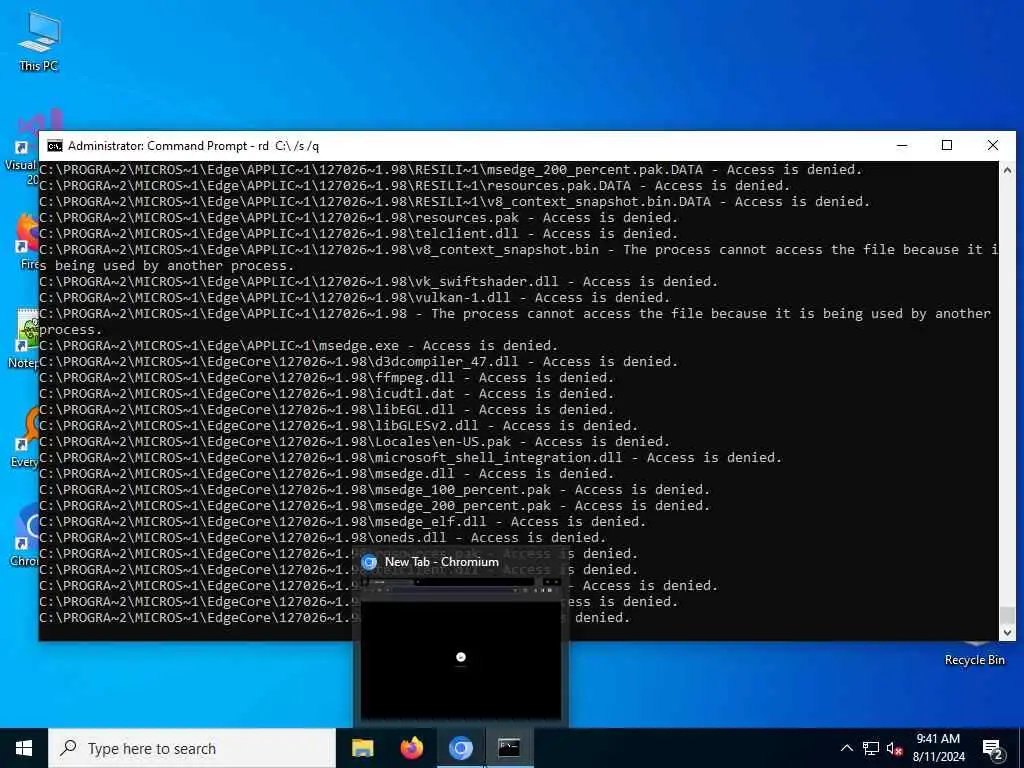Open the network status tray icon
This screenshot has height=768, width=1024.
tap(871, 748)
